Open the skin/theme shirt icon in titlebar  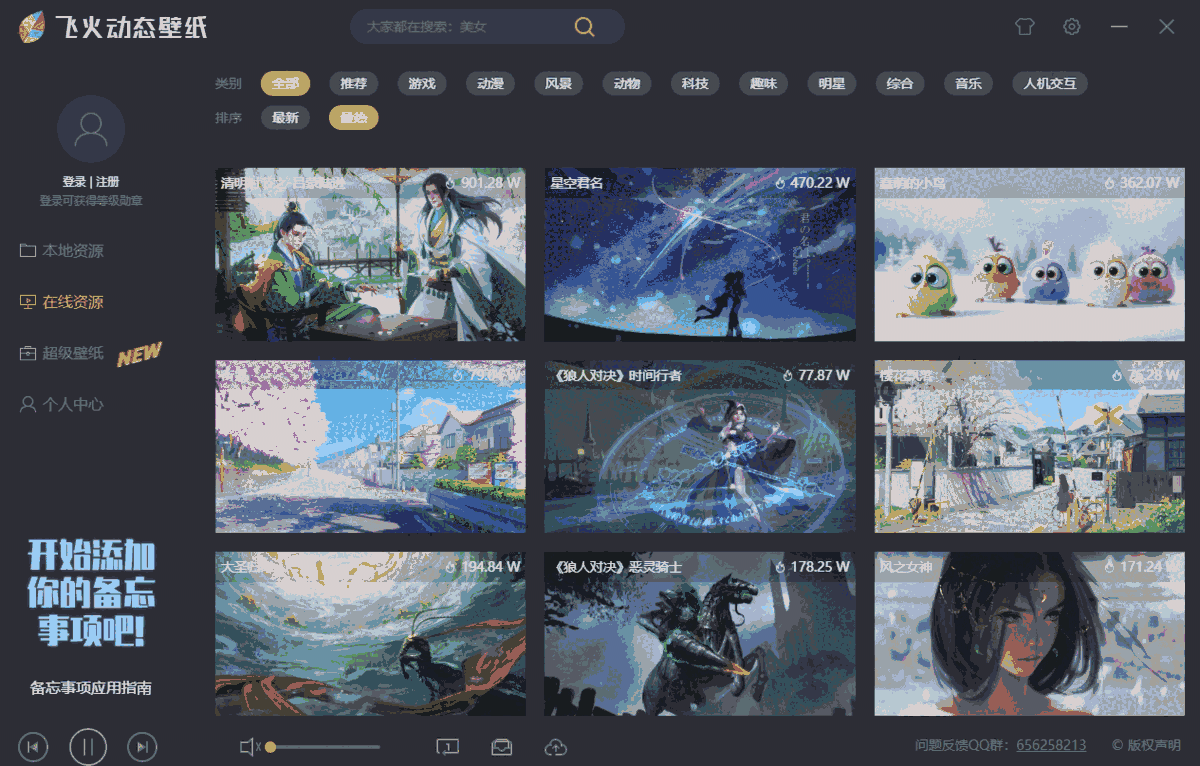1024,27
